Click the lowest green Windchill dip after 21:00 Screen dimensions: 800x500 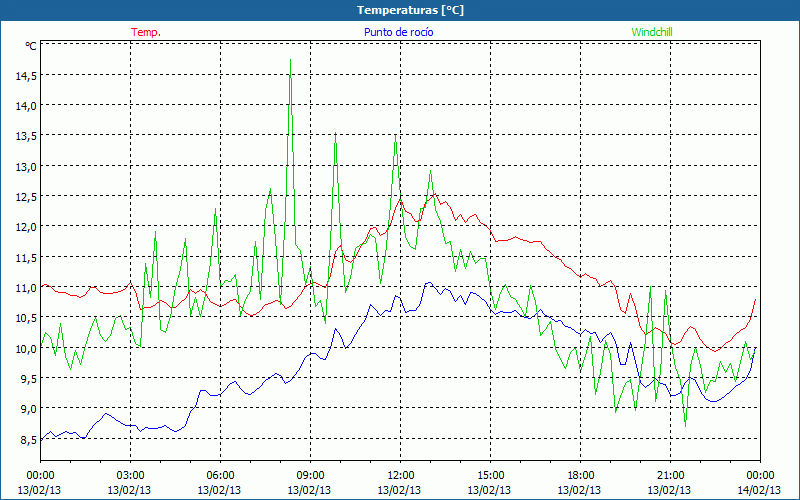pyautogui.click(x=685, y=426)
